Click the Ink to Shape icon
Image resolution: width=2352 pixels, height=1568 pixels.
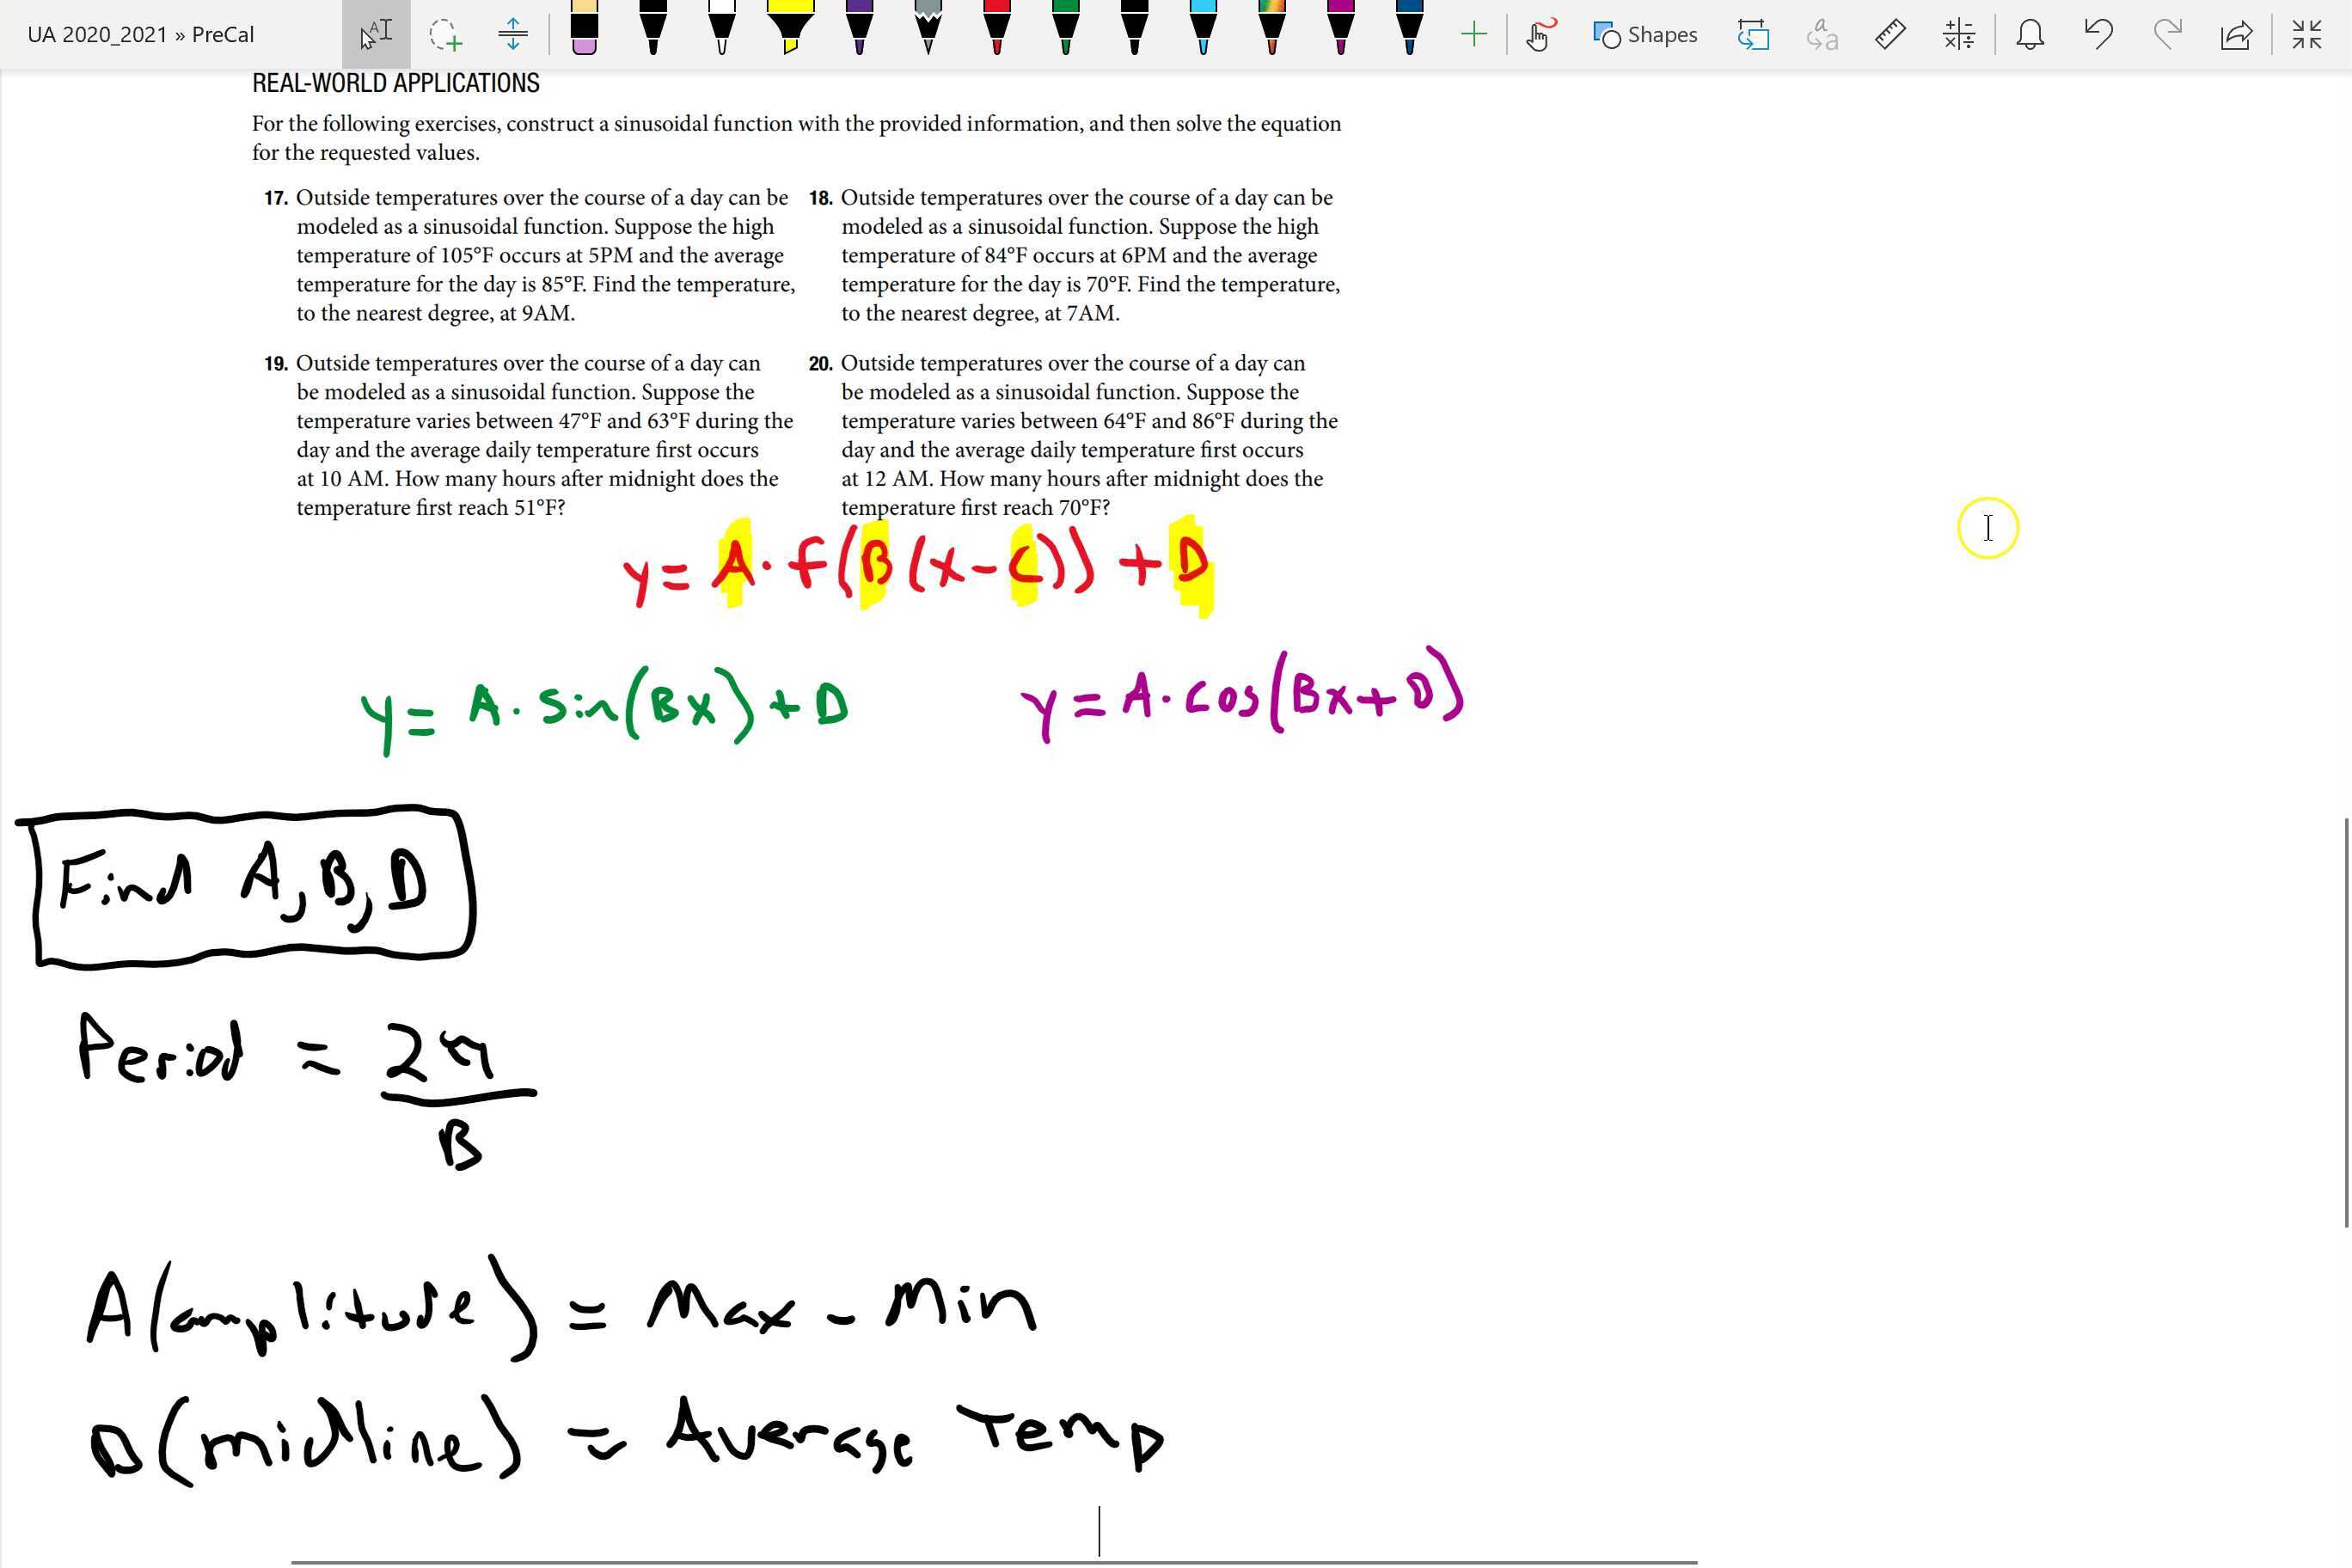pyautogui.click(x=1753, y=35)
